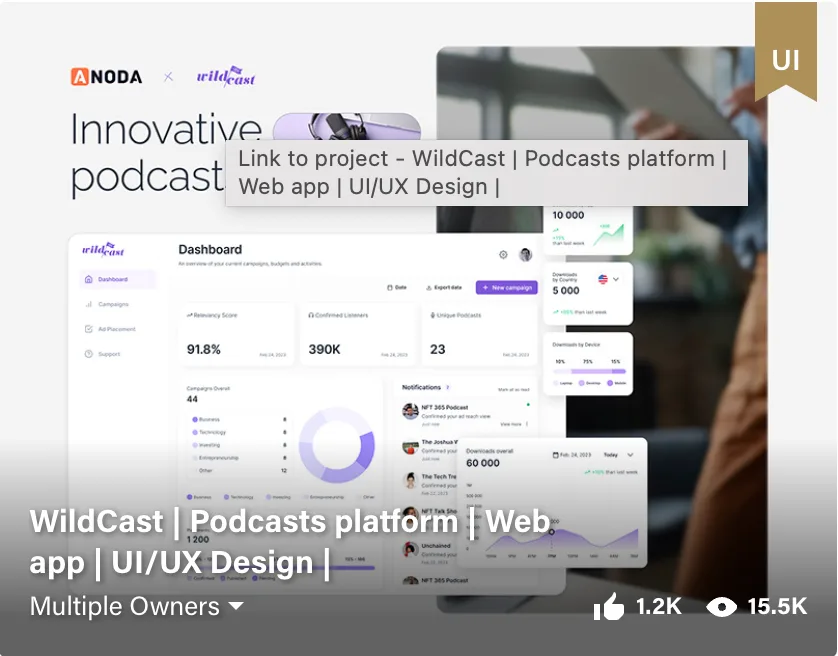Click the gold UI ribbon badge
This screenshot has height=656, width=838.
pyautogui.click(x=786, y=51)
